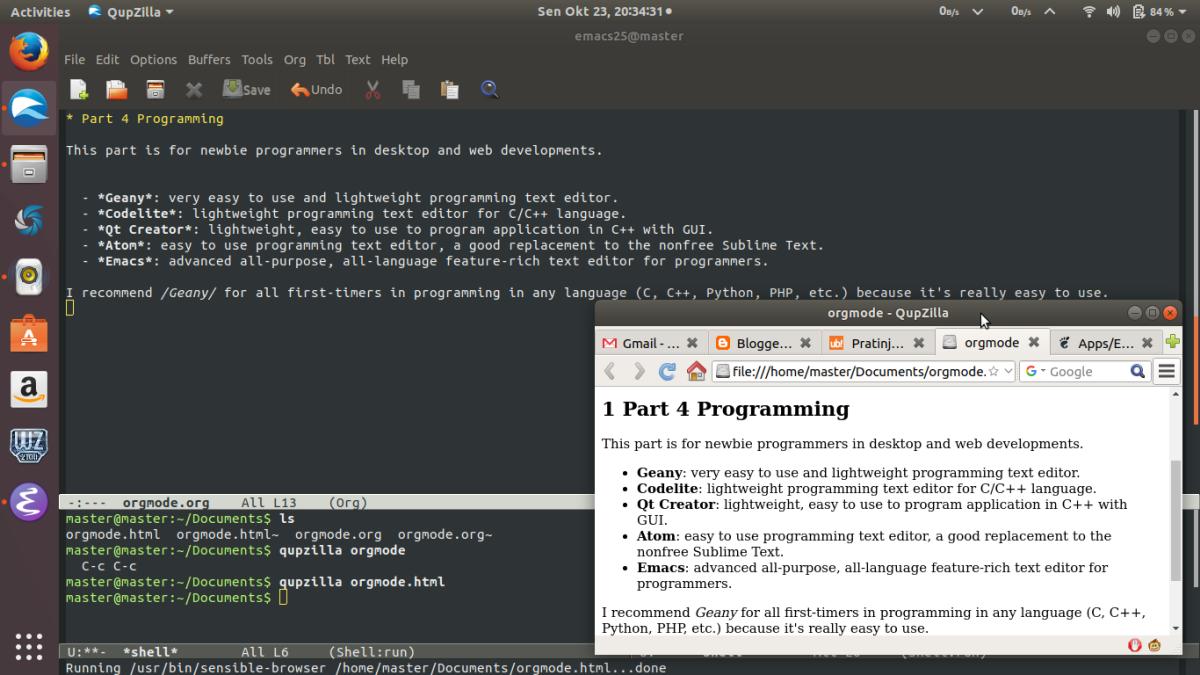
Task: Open the Help menu in Emacs
Action: [x=395, y=59]
